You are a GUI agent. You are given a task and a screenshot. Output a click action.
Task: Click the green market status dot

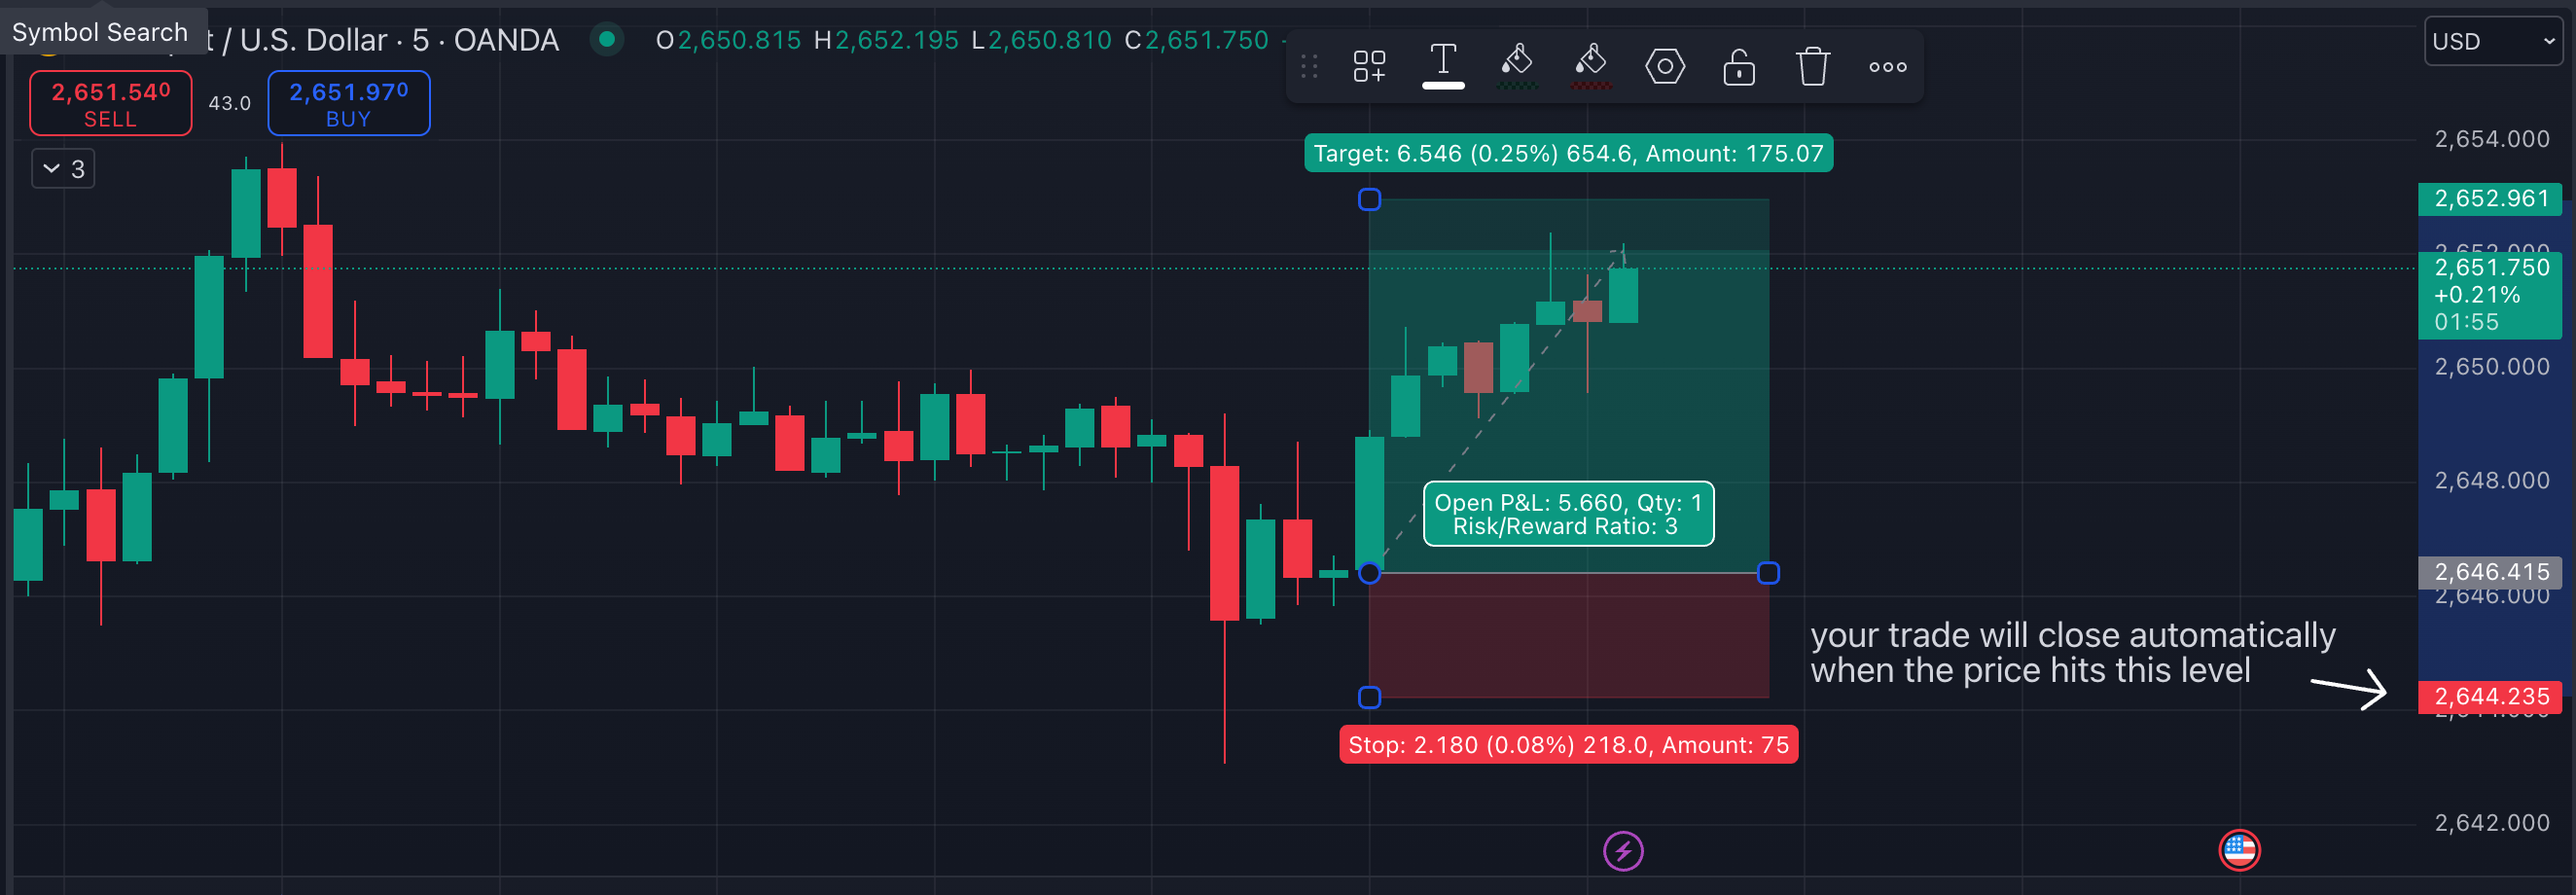point(606,40)
